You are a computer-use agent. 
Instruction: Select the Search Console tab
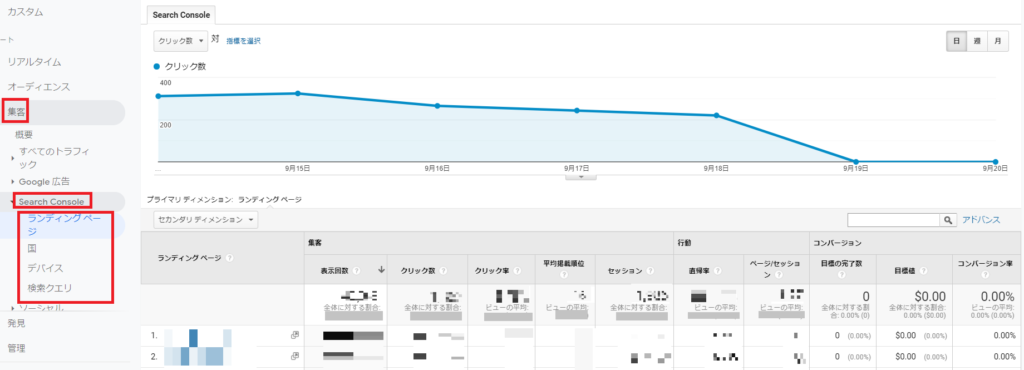pyautogui.click(x=181, y=14)
